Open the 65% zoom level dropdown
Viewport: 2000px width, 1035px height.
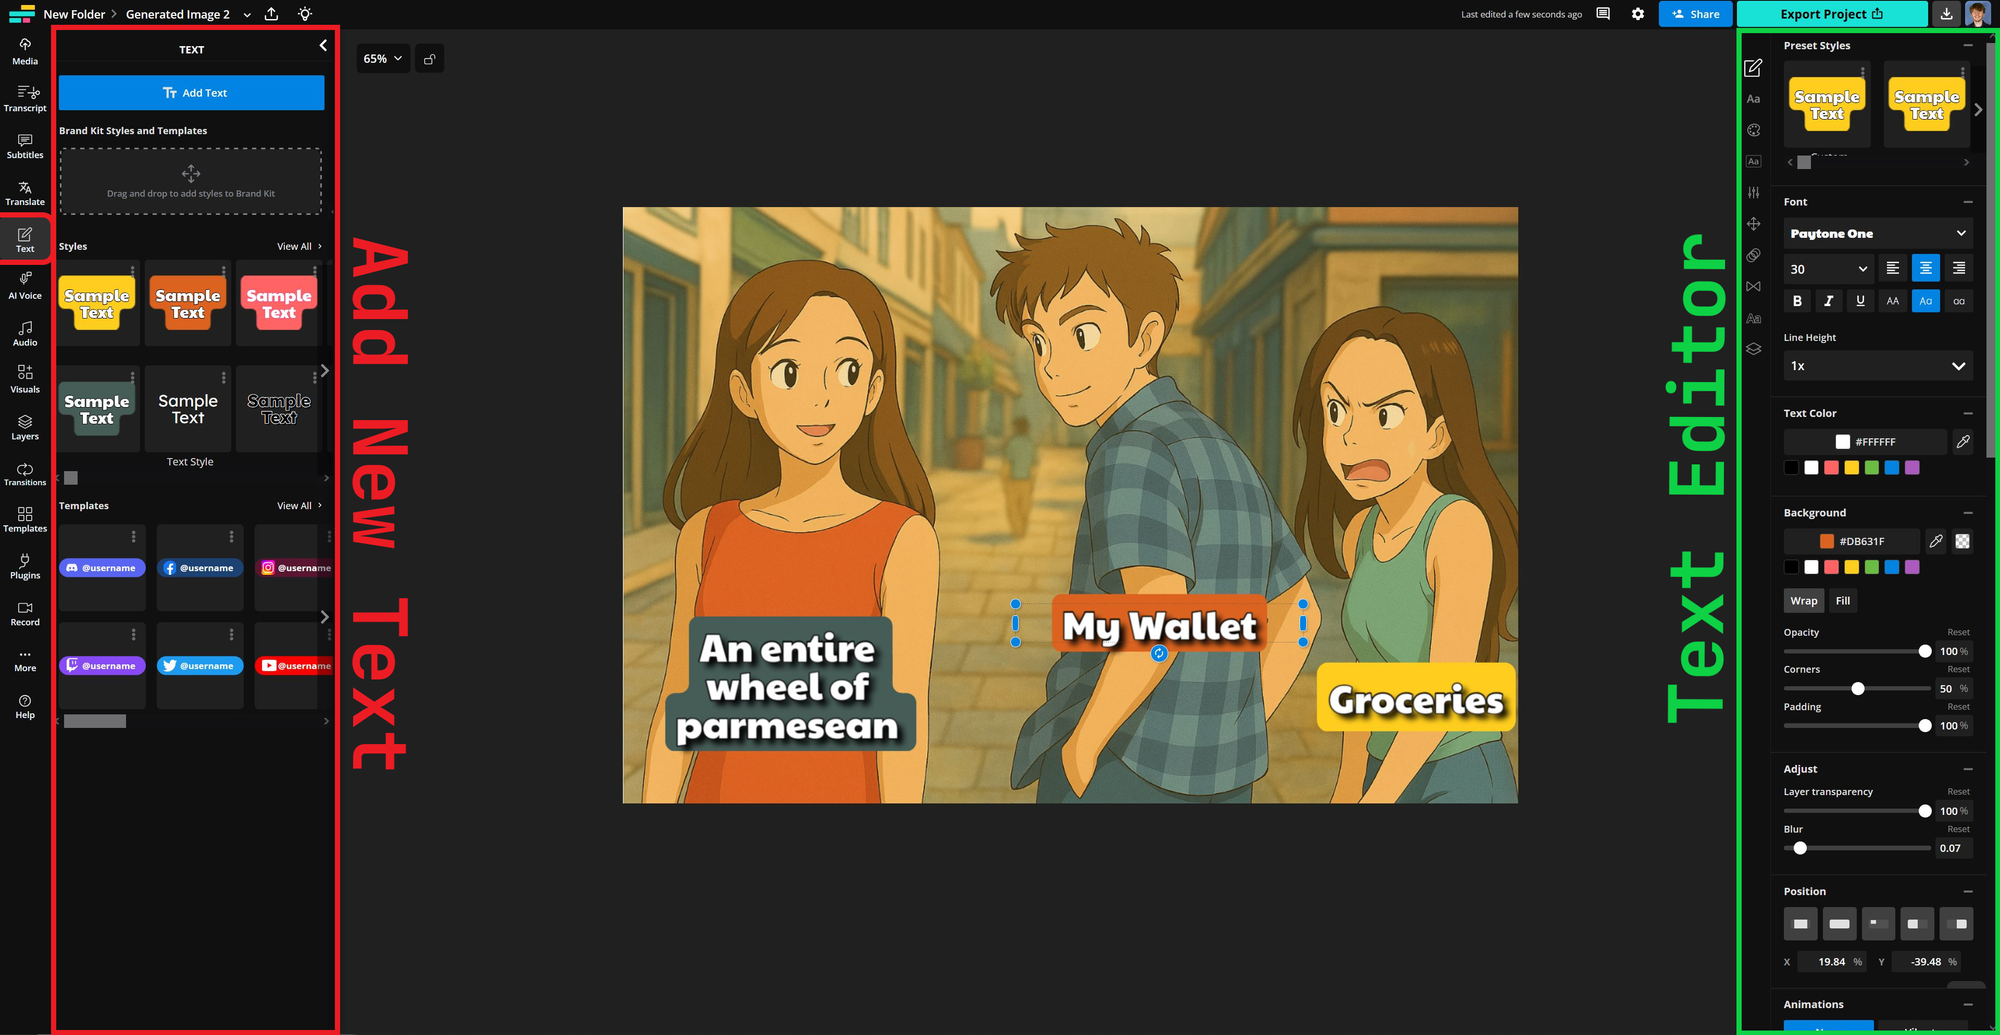point(381,58)
